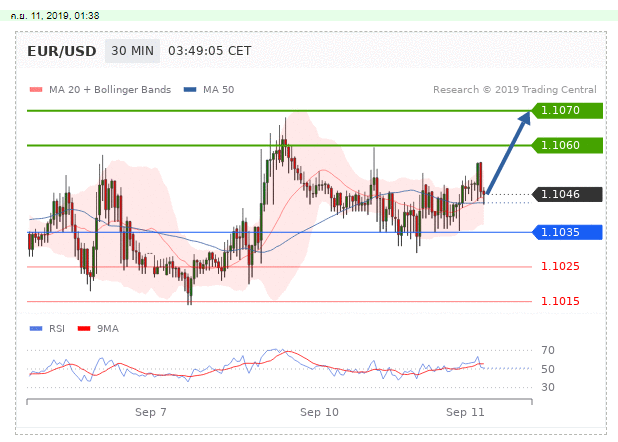The height and width of the screenshot is (442, 618).
Task: Click the Sep 10 date axis label
Action: point(320,411)
